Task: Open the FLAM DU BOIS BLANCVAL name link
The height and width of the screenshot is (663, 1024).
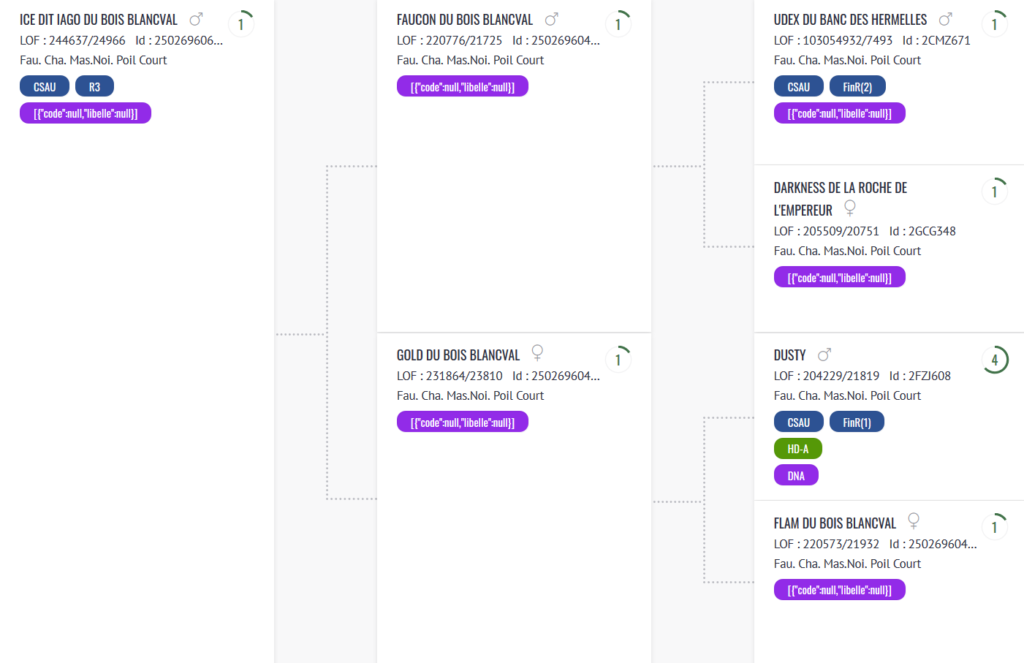Action: pos(835,523)
